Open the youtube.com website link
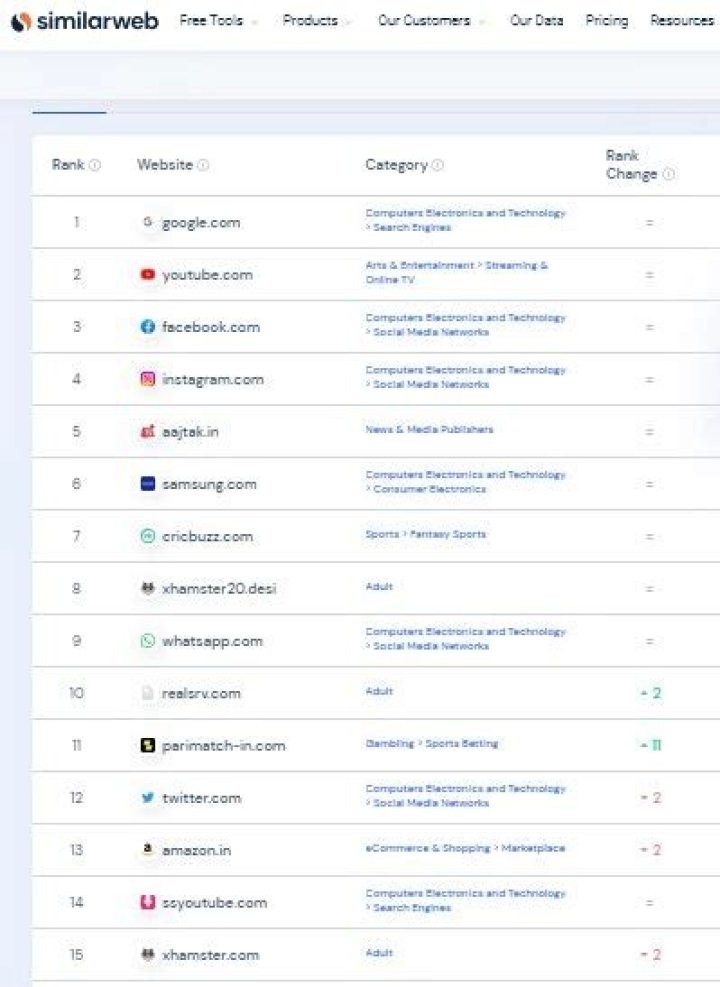Screen dimensions: 720x987 click(x=207, y=275)
